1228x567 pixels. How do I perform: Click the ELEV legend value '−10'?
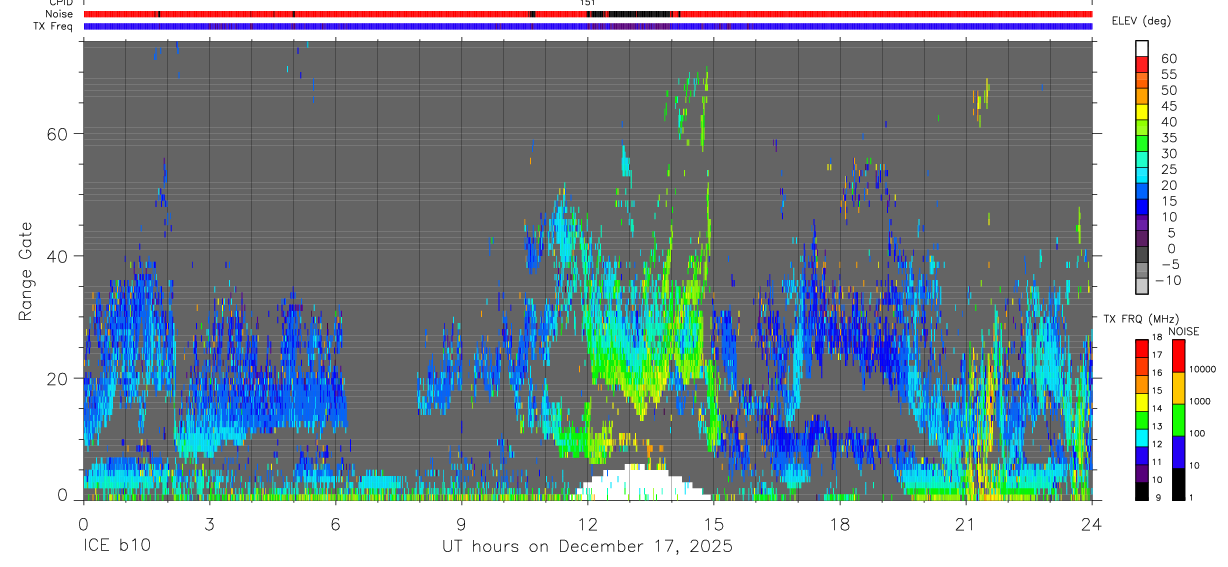pyautogui.click(x=1167, y=280)
